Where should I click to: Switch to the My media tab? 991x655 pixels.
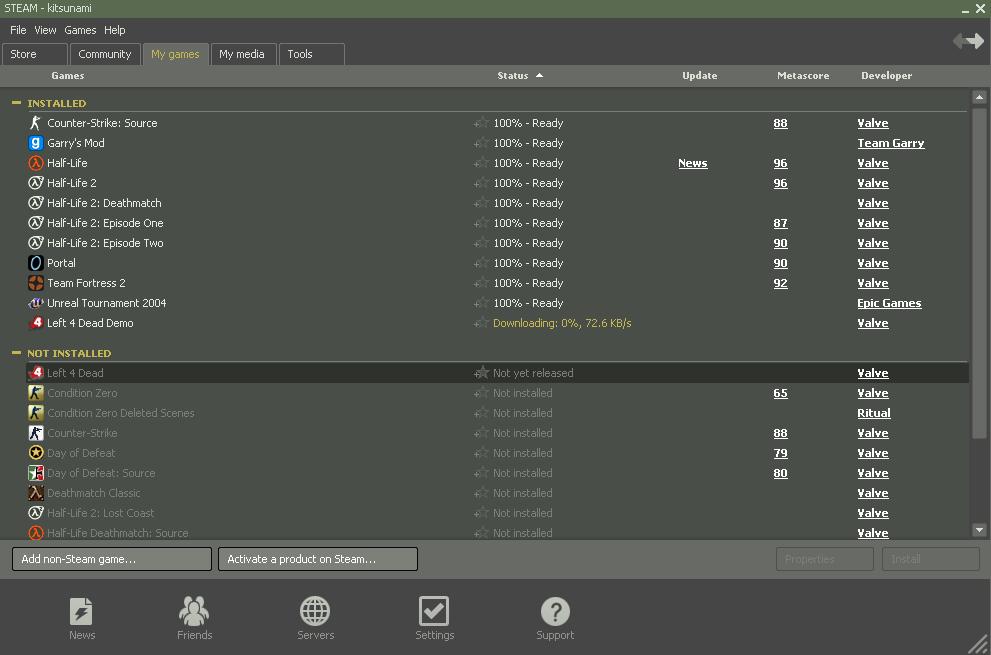point(243,54)
